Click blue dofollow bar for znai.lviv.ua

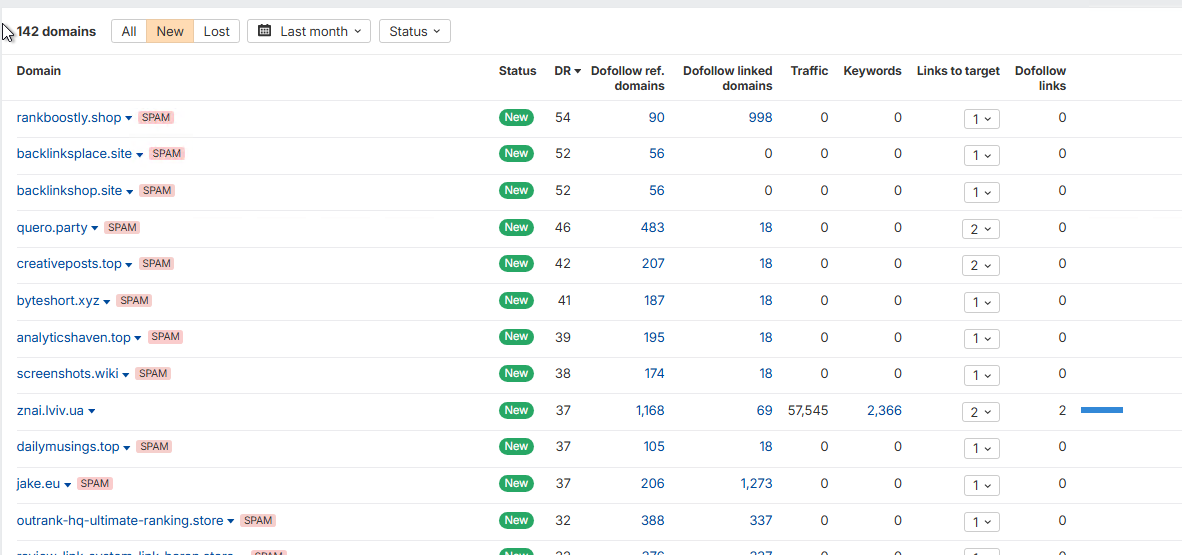click(1102, 410)
